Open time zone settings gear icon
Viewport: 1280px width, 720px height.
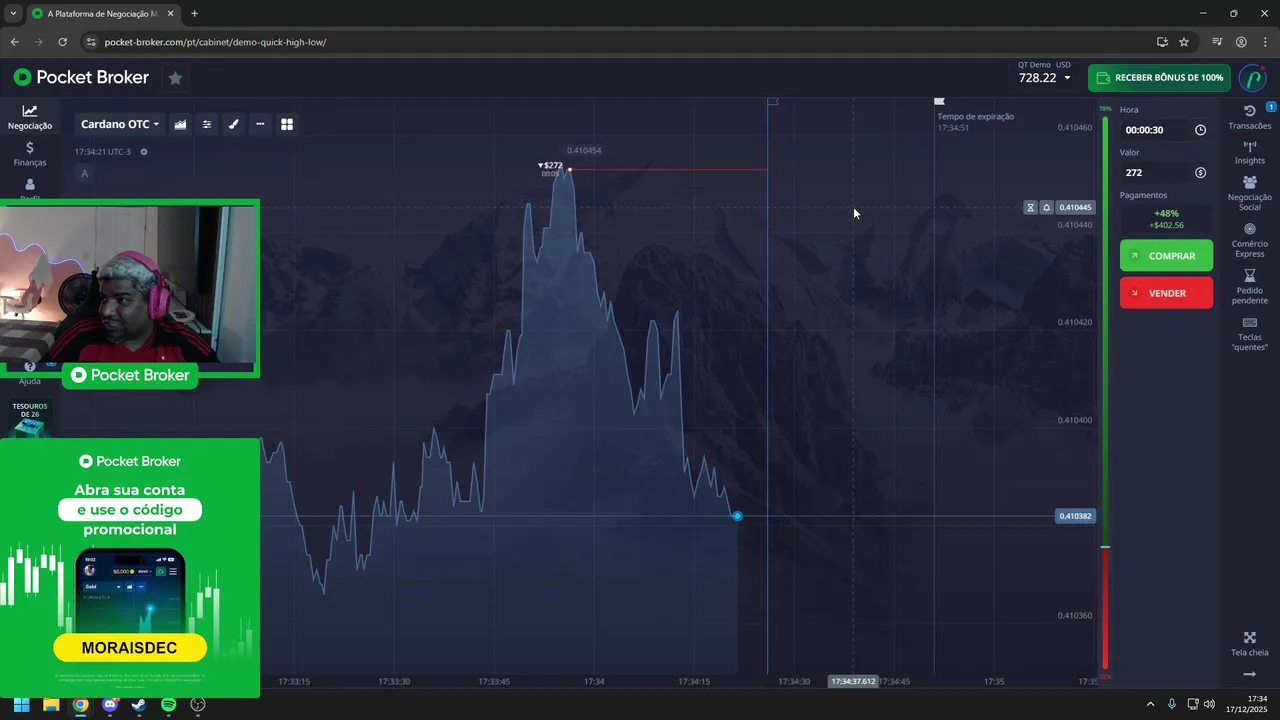(x=144, y=152)
